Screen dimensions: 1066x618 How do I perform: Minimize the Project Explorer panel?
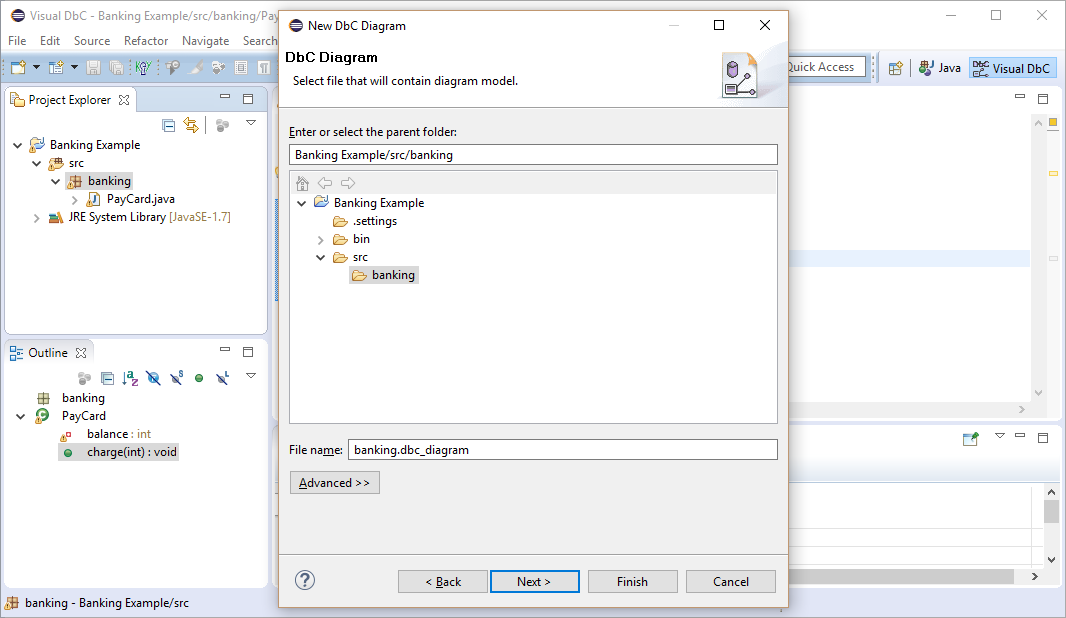pyautogui.click(x=225, y=97)
